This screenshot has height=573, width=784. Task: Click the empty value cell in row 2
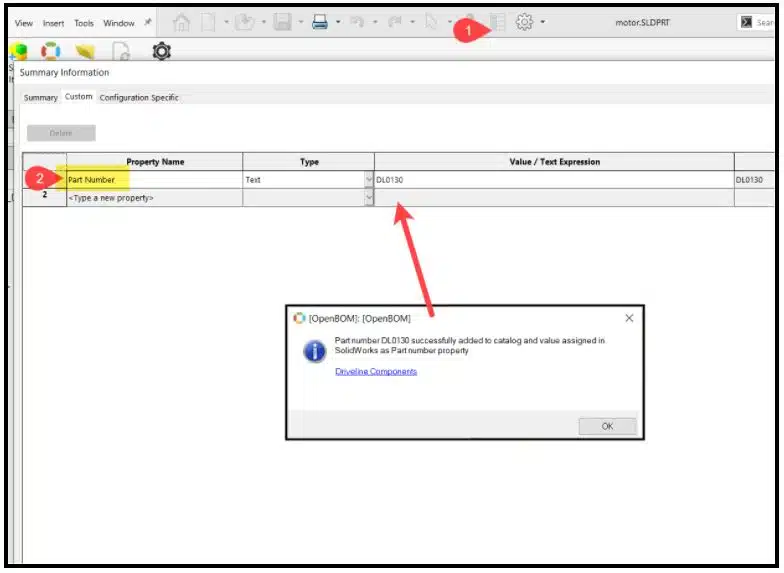554,198
